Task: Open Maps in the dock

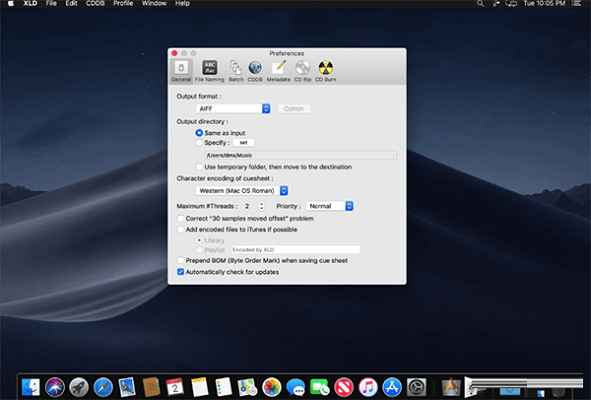Action: tap(248, 387)
